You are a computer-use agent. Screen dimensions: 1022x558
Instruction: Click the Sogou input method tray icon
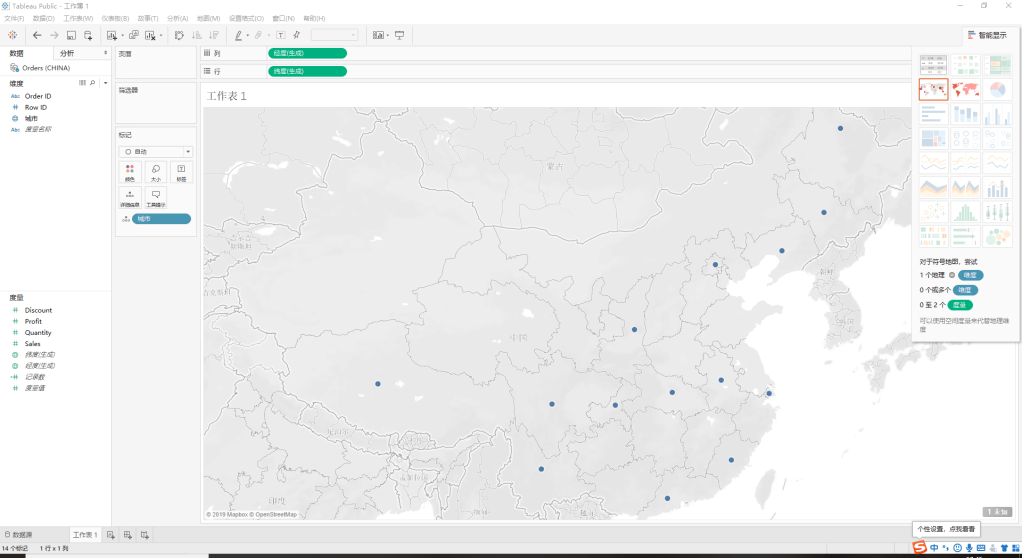click(x=920, y=547)
